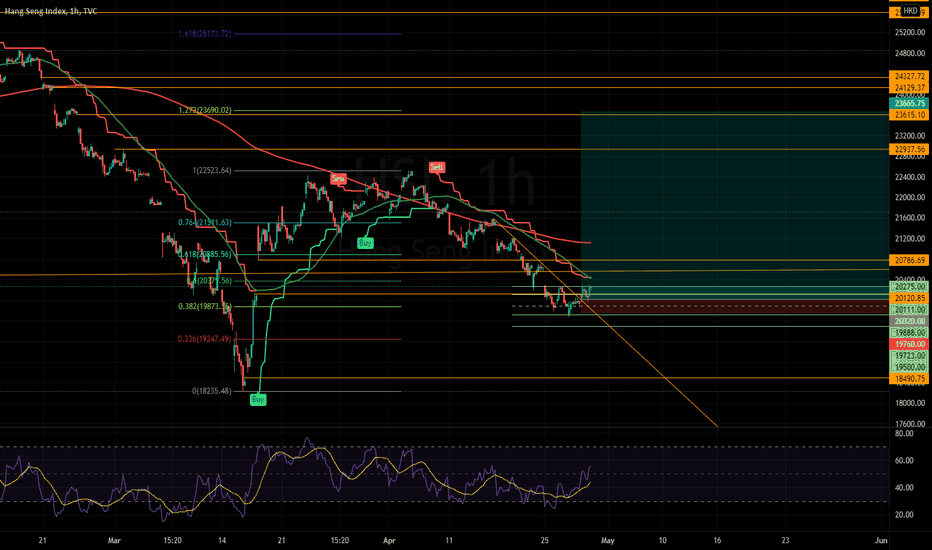Viewport: 932px width, 550px height.
Task: Click the 0.382 Fibonacci level label
Action: (x=205, y=307)
